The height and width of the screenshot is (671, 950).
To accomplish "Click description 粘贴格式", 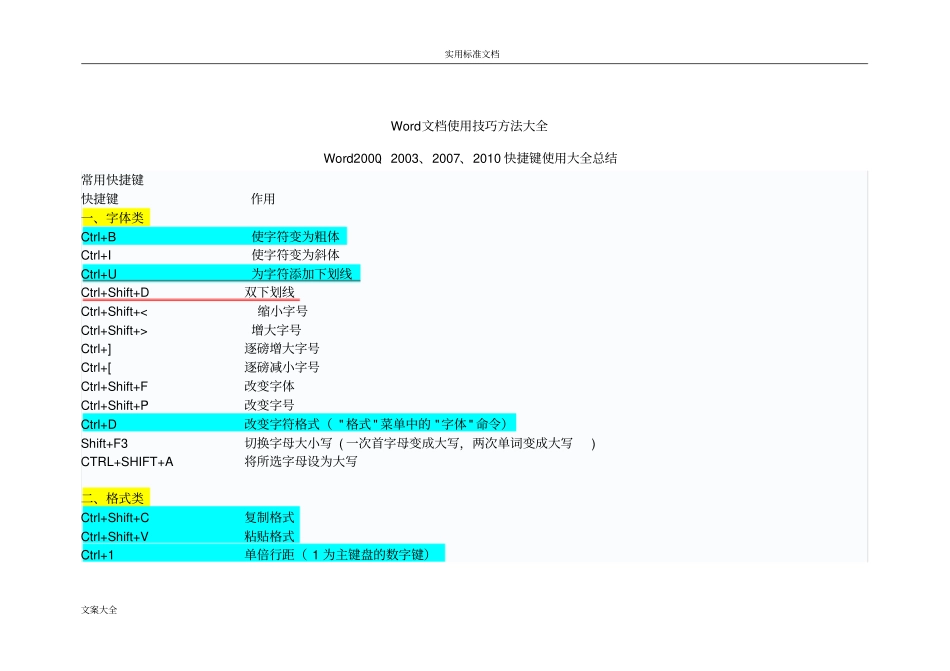I will pyautogui.click(x=270, y=536).
